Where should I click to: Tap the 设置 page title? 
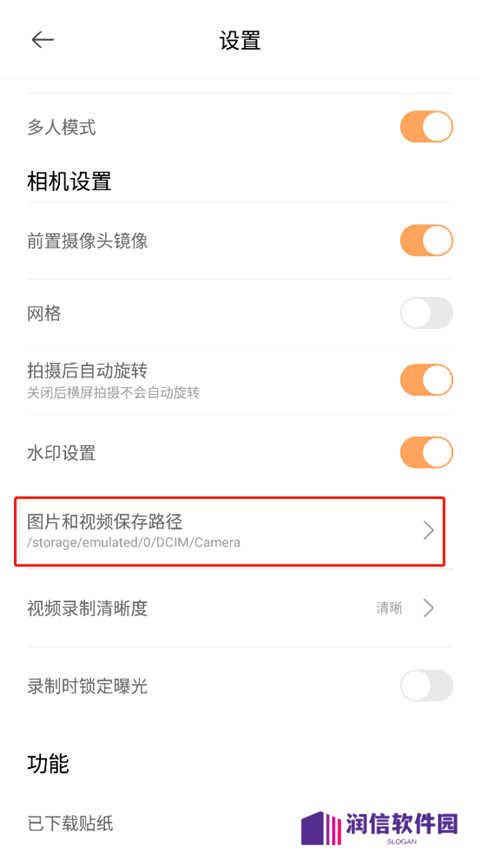(x=240, y=40)
